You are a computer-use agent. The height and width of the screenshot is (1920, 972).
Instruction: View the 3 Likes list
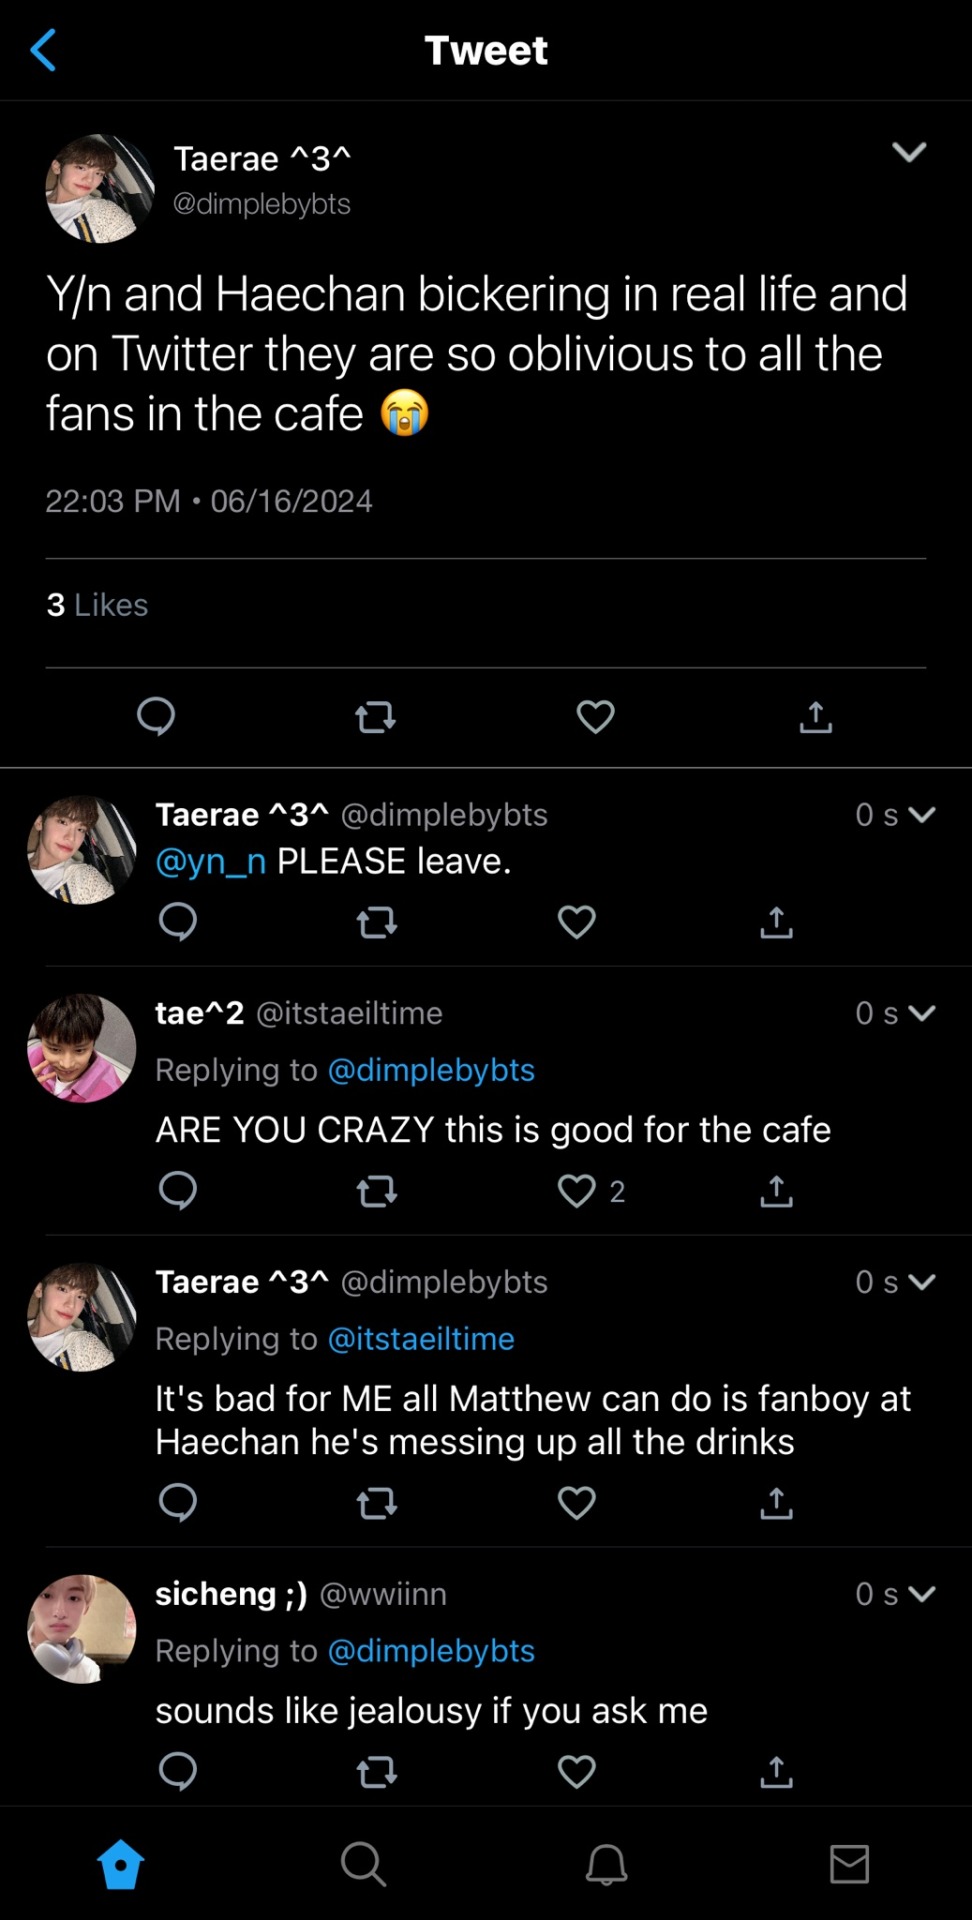coord(97,605)
